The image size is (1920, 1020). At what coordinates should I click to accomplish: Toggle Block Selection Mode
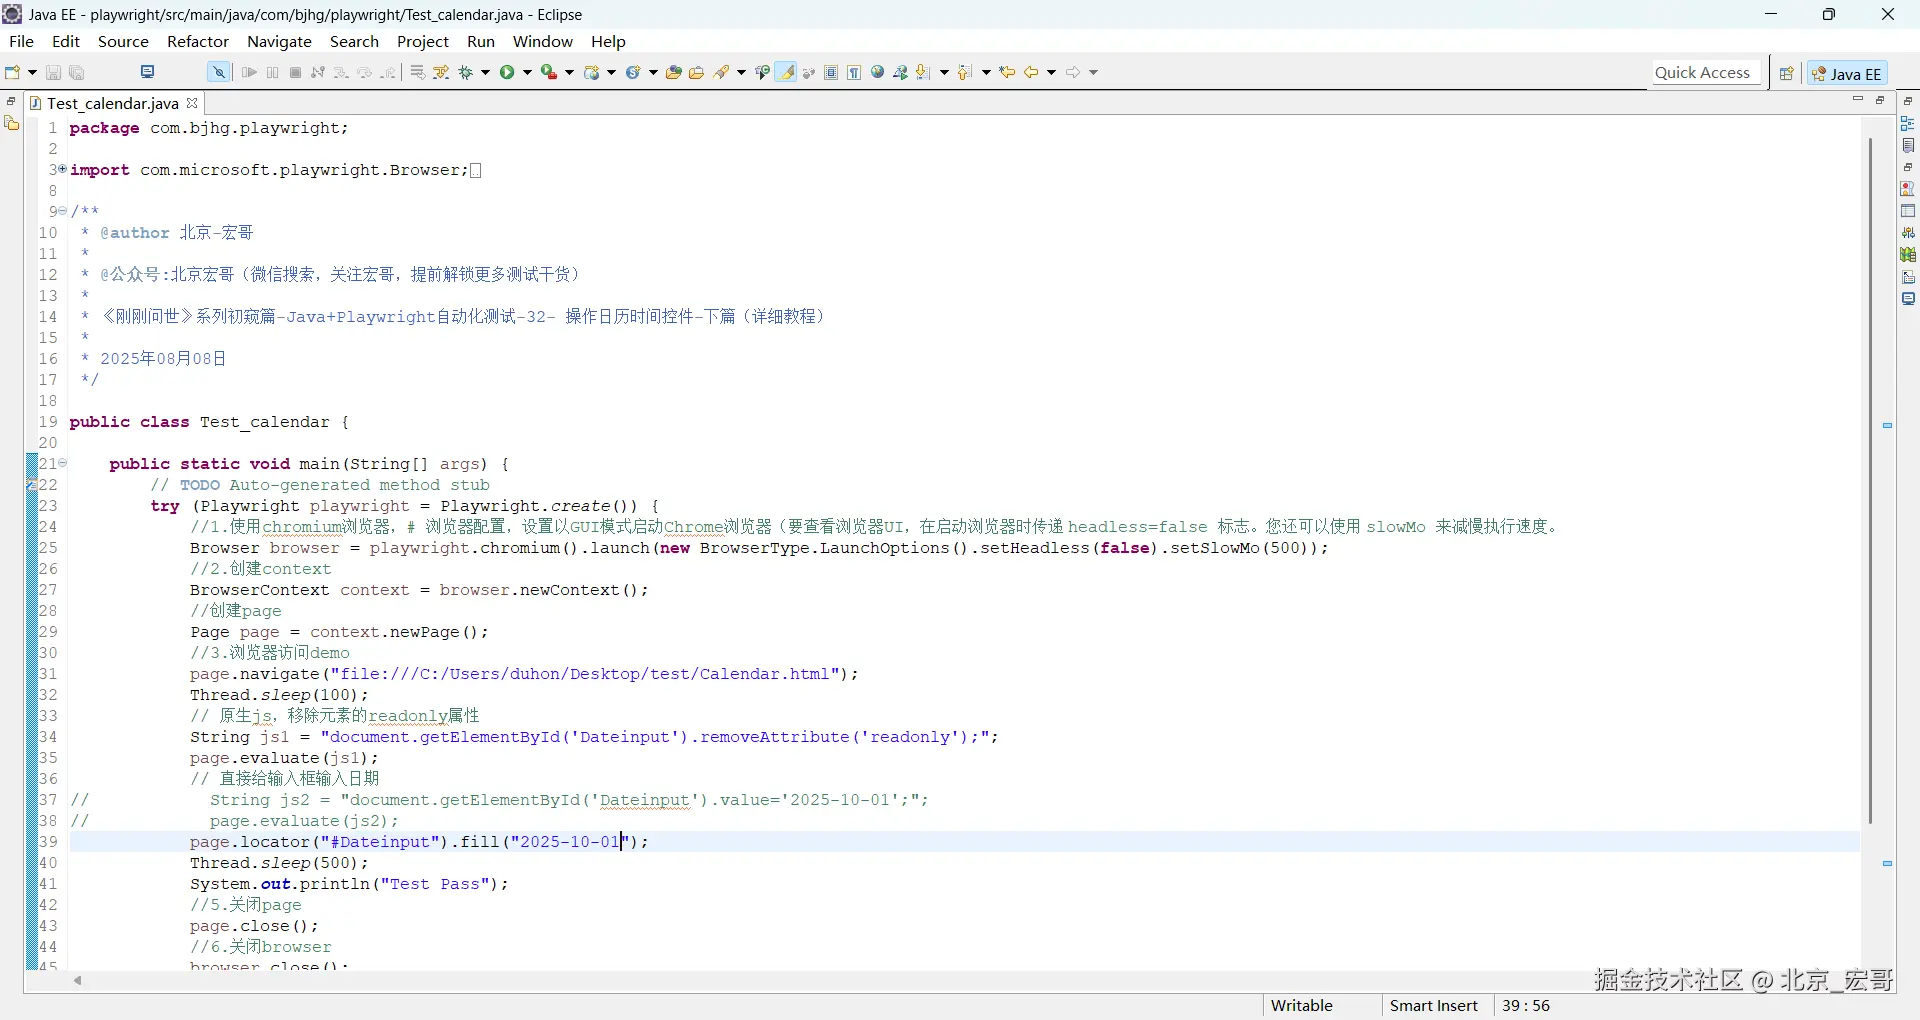[x=831, y=72]
